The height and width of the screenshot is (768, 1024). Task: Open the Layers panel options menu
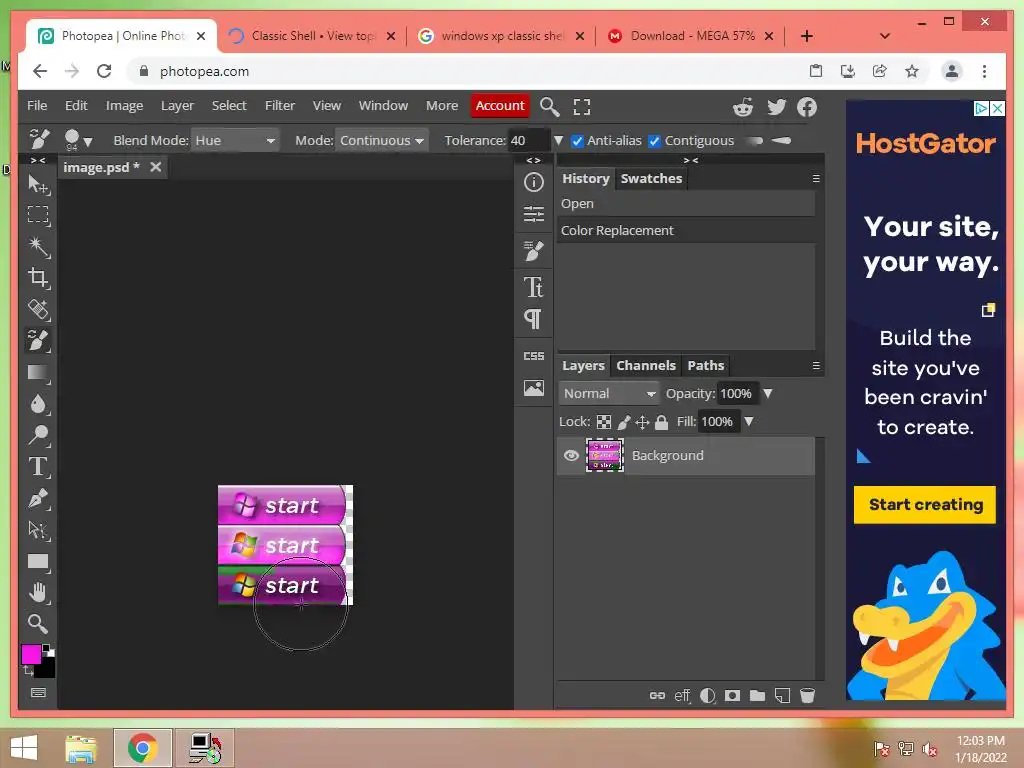pos(816,366)
